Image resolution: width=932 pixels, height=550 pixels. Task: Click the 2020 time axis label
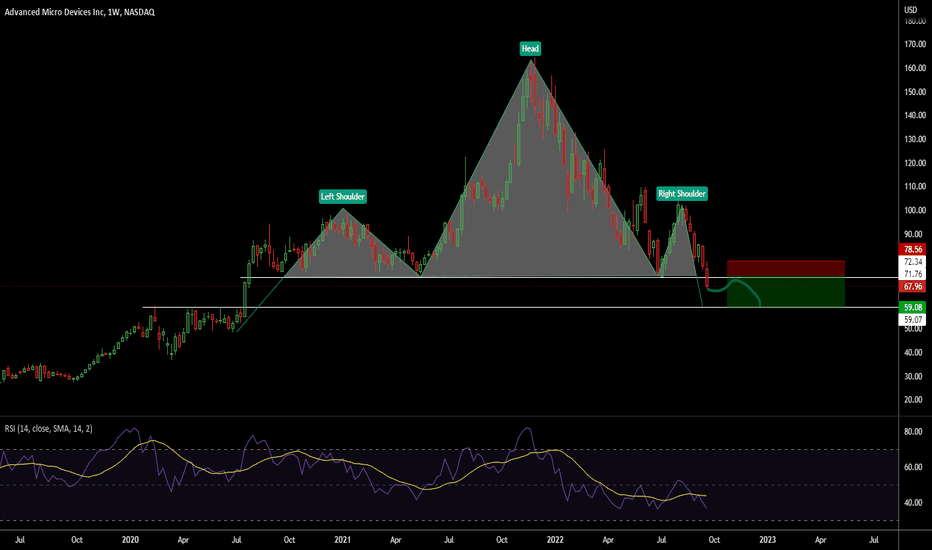[x=130, y=540]
